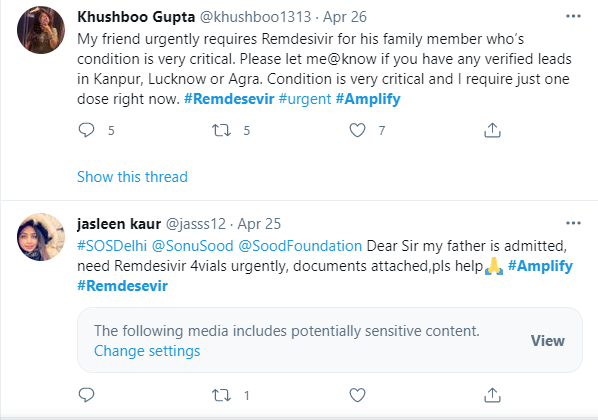Open Change settings for sensitive content

click(x=147, y=351)
